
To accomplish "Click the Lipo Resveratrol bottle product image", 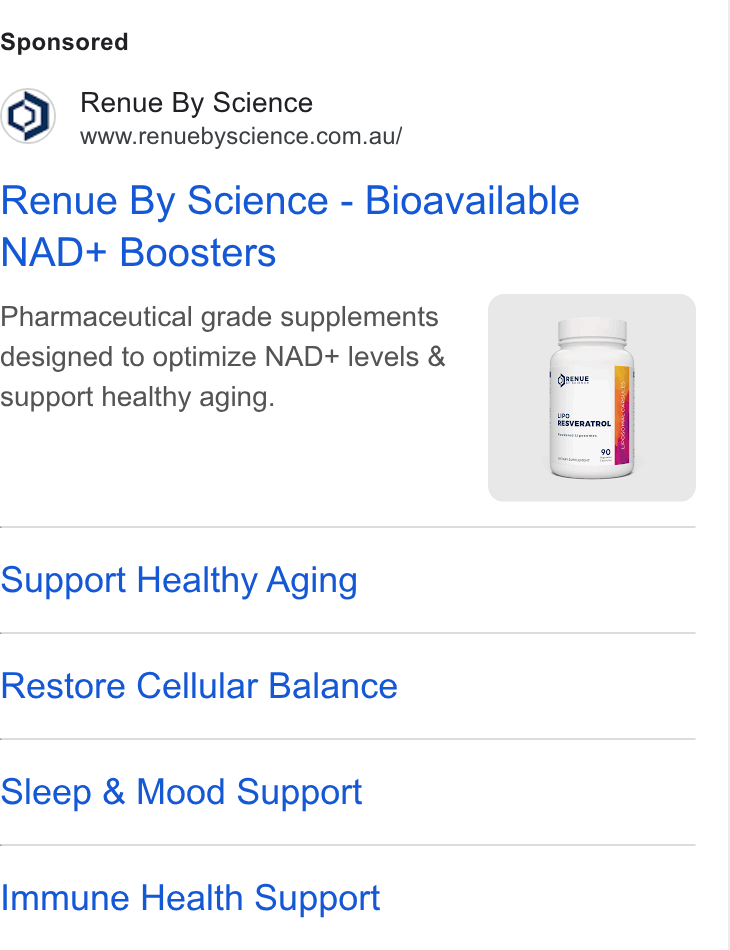I will 592,398.
